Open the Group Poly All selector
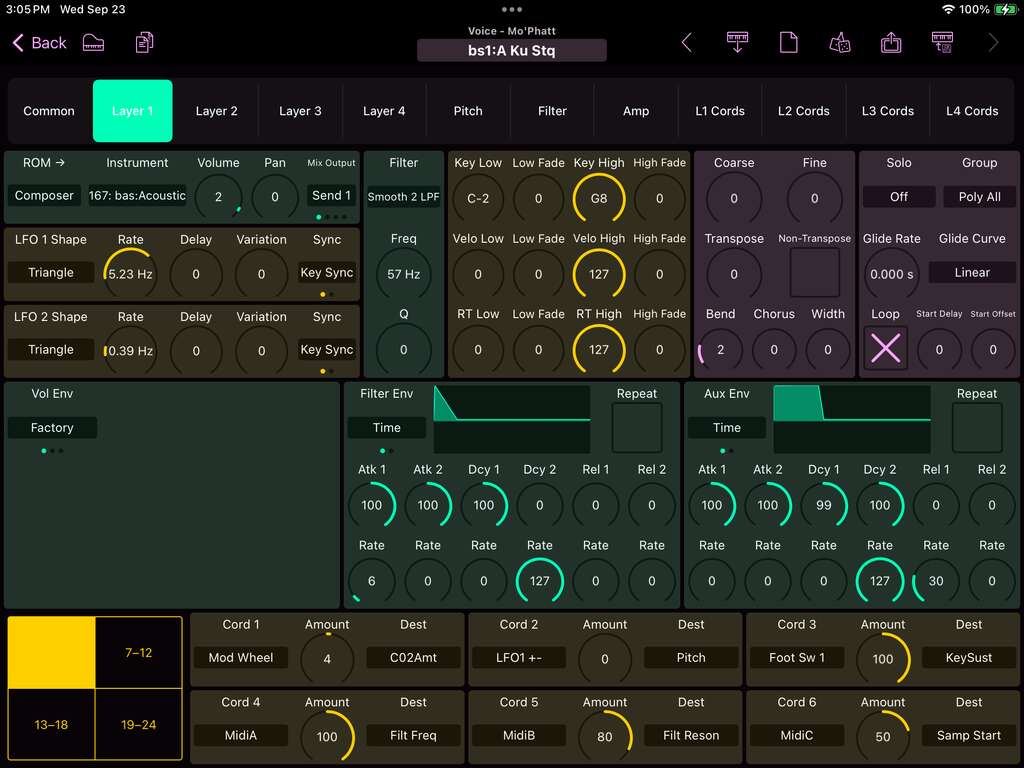 tap(979, 197)
